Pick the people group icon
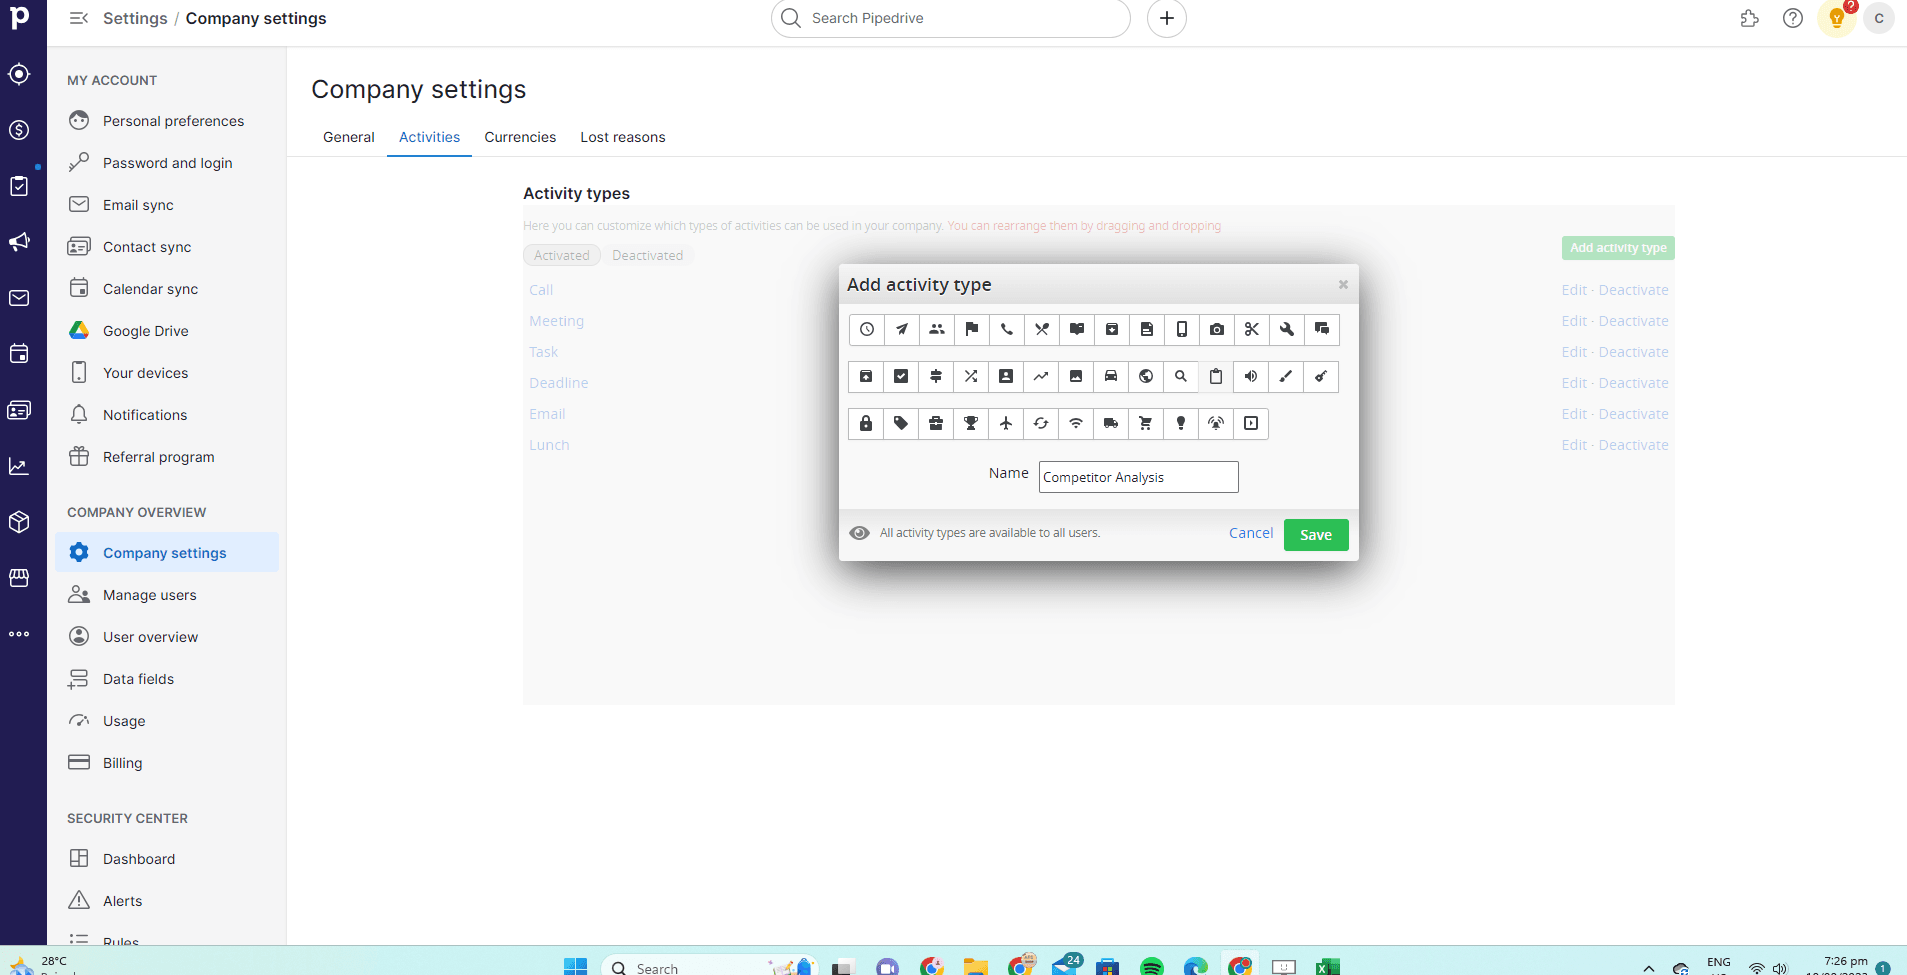The height and width of the screenshot is (975, 1907). coord(936,329)
